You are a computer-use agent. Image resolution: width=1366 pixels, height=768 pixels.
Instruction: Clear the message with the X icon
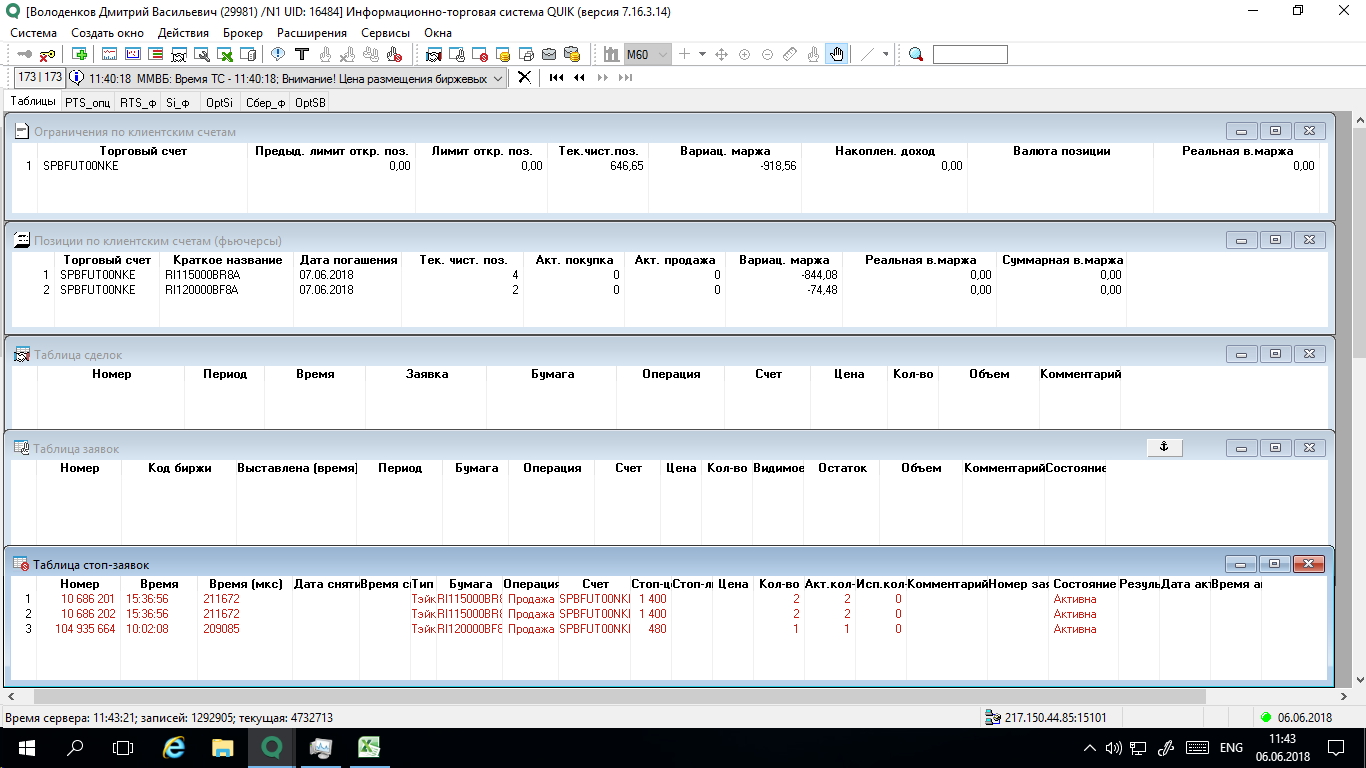(523, 78)
